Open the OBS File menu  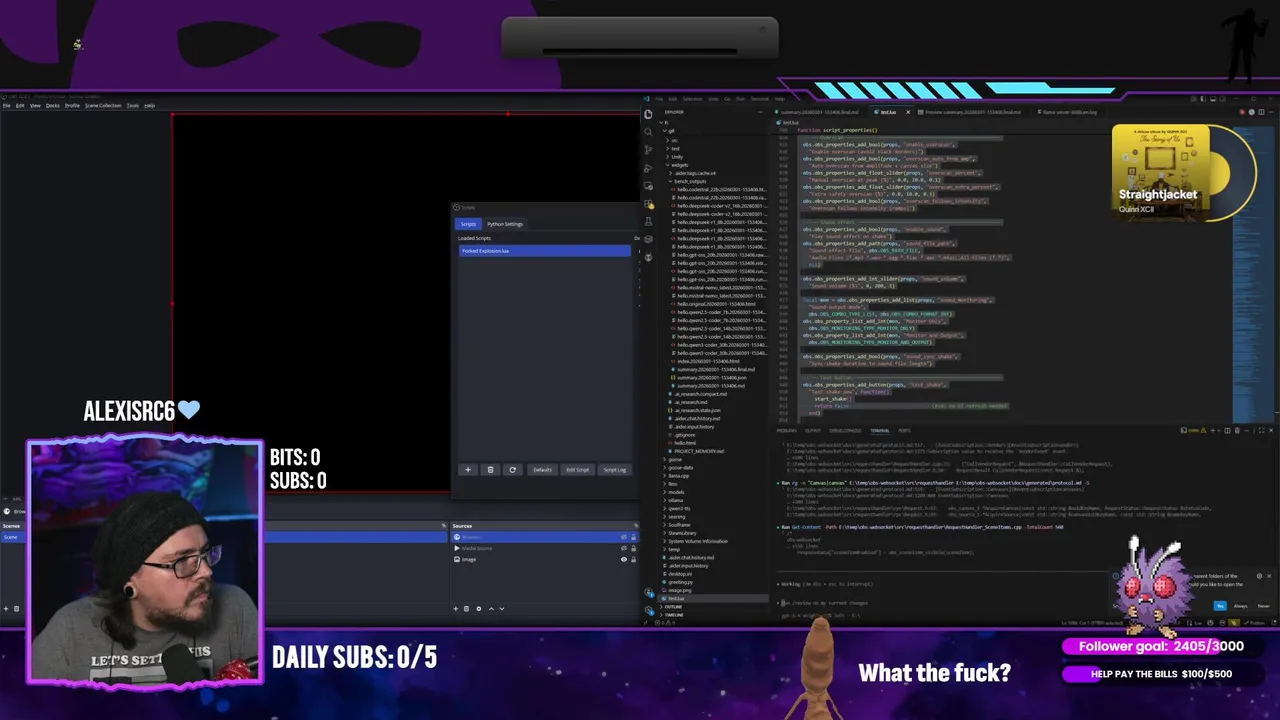click(x=6, y=105)
